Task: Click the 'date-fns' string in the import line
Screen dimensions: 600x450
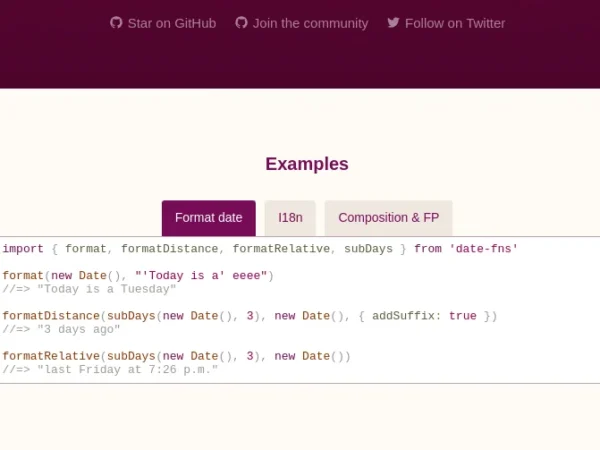Action: point(483,248)
